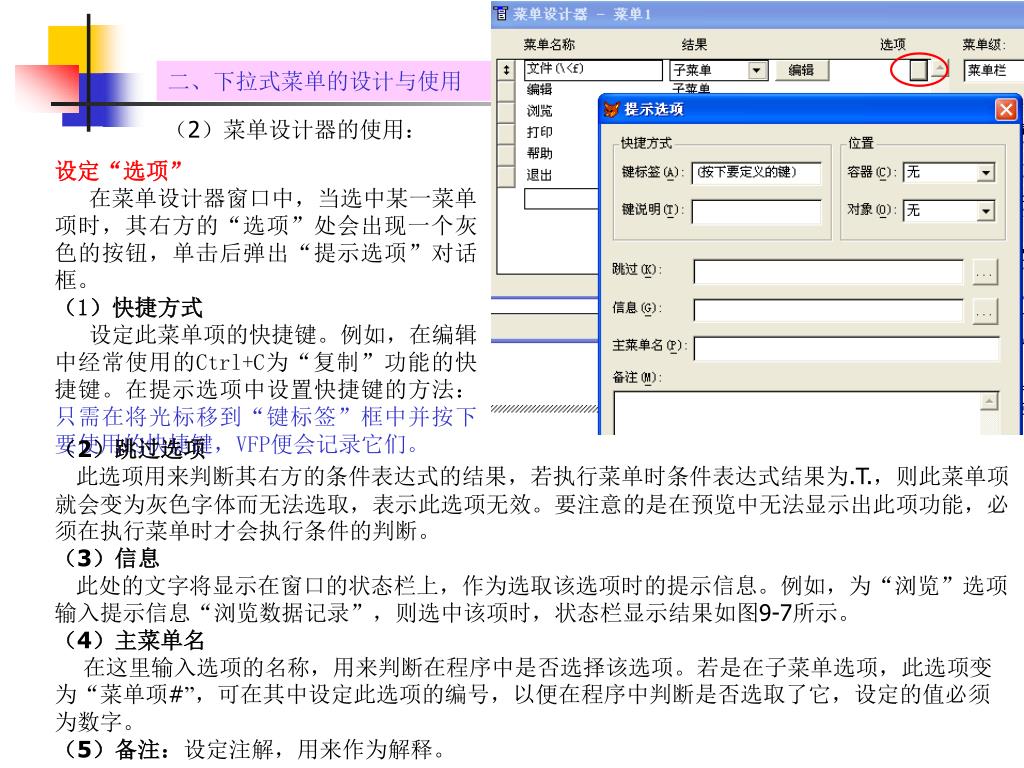Click the scroll up arrow next to 选项 button
1024x768 pixels.
tap(939, 69)
